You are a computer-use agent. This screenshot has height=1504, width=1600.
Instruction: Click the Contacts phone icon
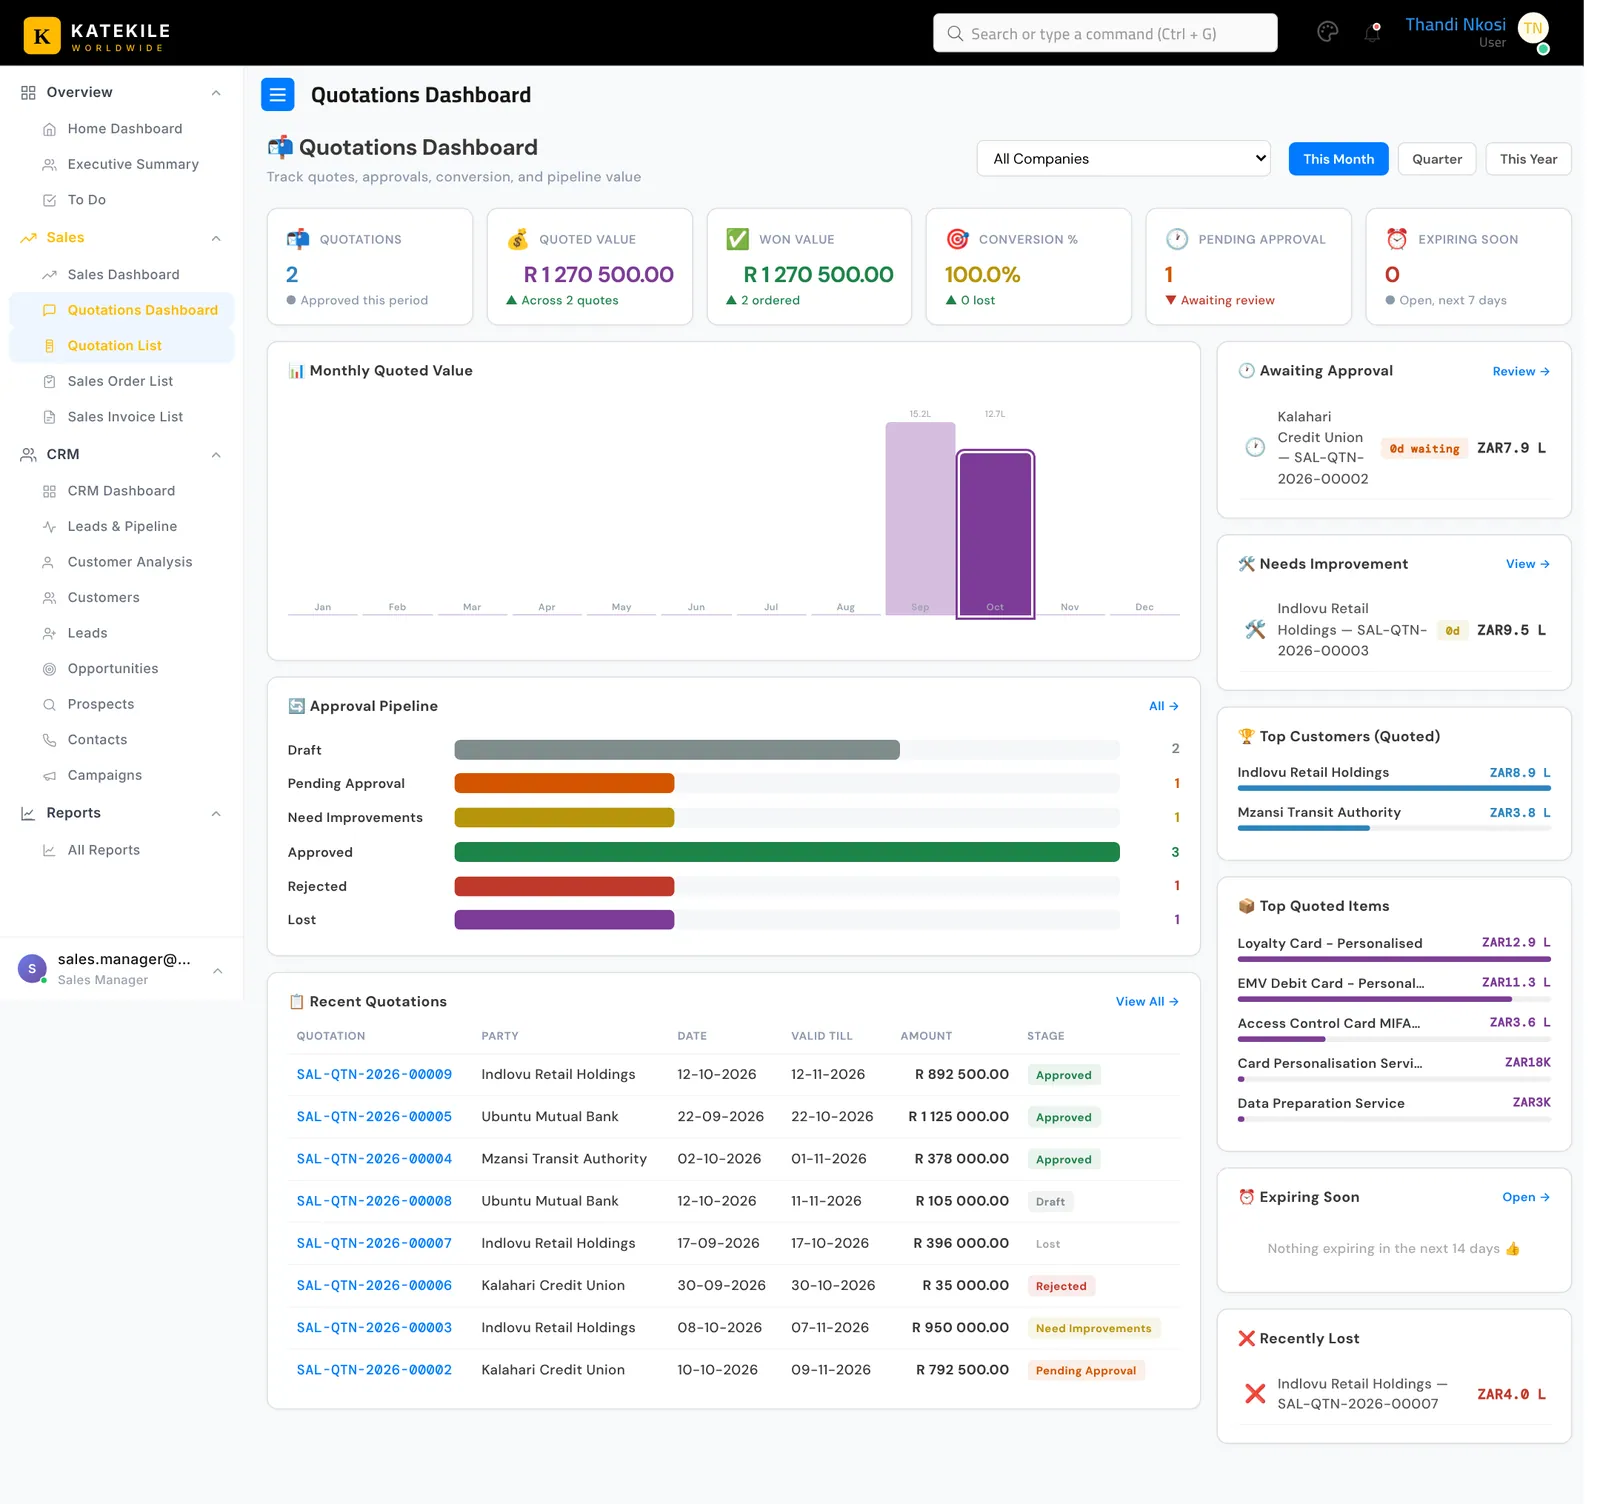tap(49, 740)
